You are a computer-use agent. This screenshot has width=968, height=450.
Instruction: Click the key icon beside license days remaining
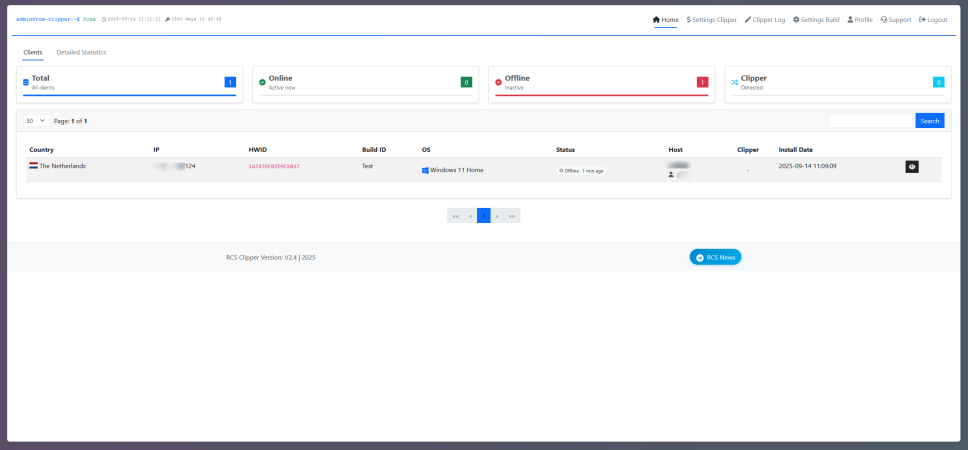pyautogui.click(x=167, y=20)
